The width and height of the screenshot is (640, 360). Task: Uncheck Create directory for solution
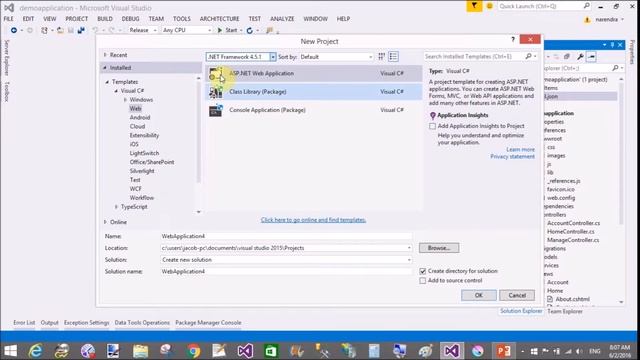click(x=423, y=271)
